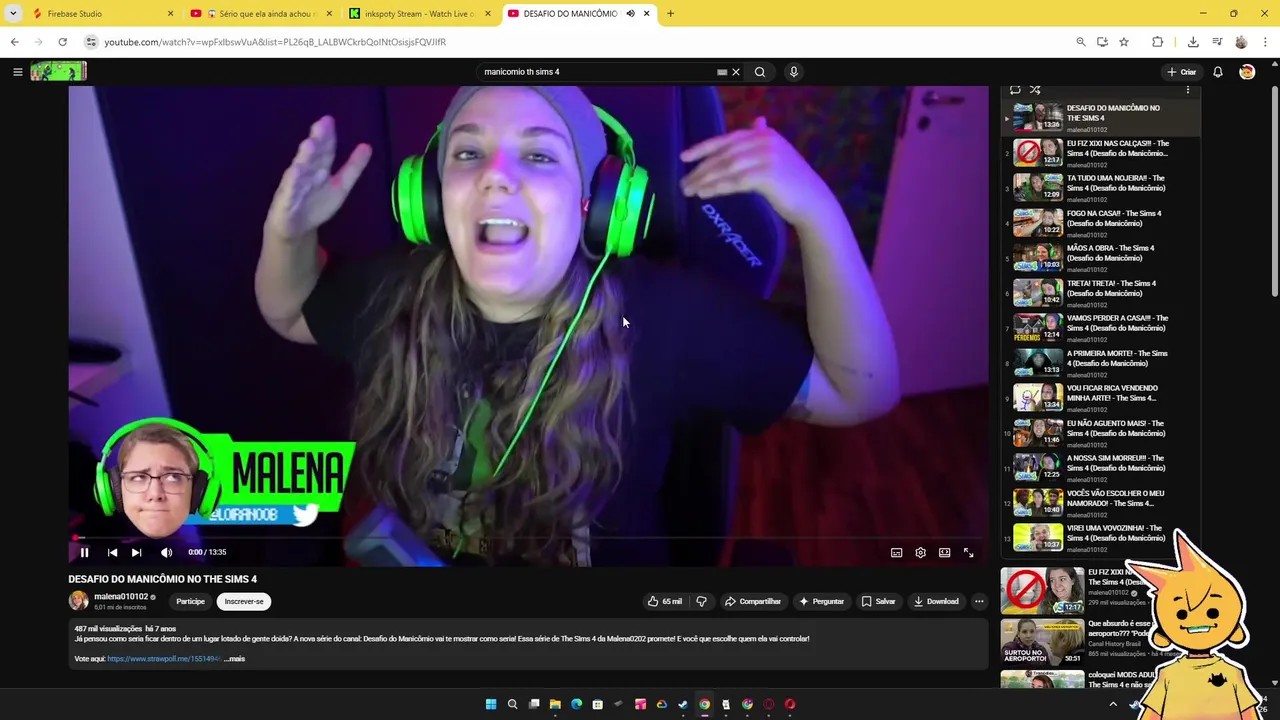Image resolution: width=1280 pixels, height=720 pixels.
Task: Open zoom magnifier in address bar
Action: pyautogui.click(x=1081, y=42)
